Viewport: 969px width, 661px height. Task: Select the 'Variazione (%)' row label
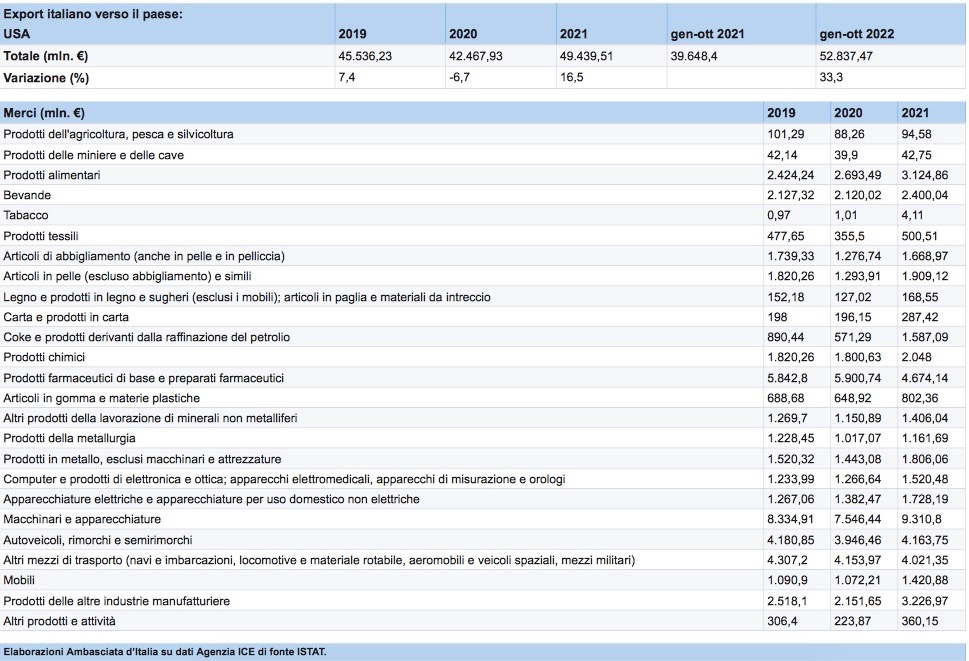[x=46, y=78]
